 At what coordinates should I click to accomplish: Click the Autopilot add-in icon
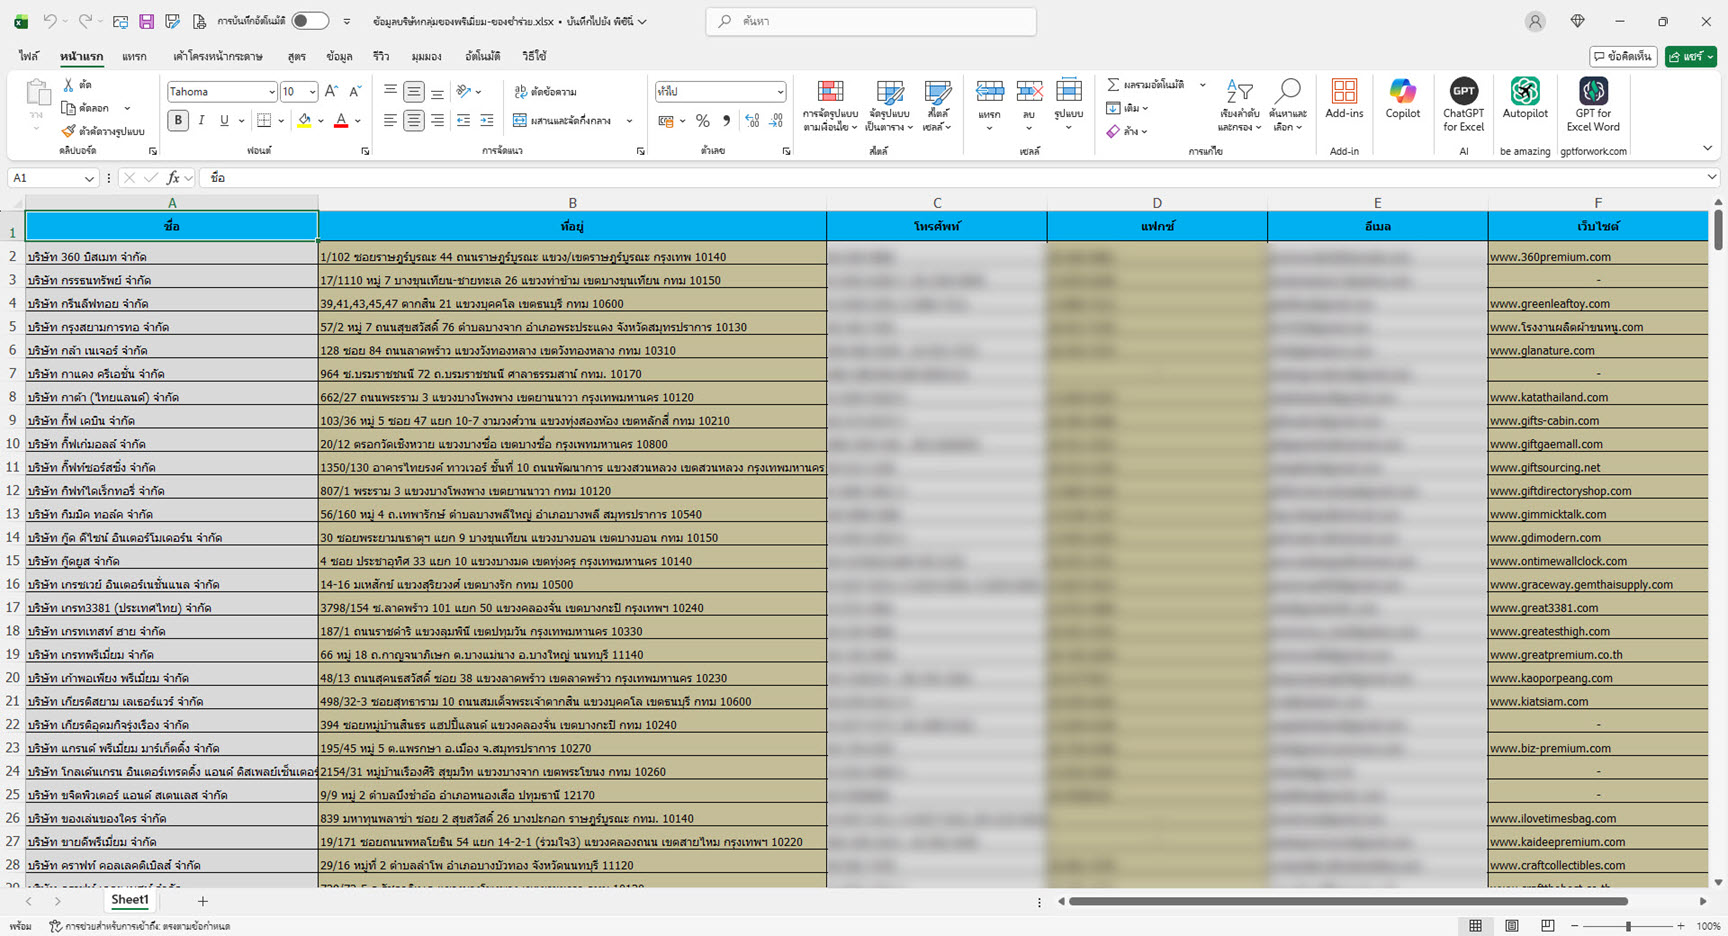pos(1524,100)
